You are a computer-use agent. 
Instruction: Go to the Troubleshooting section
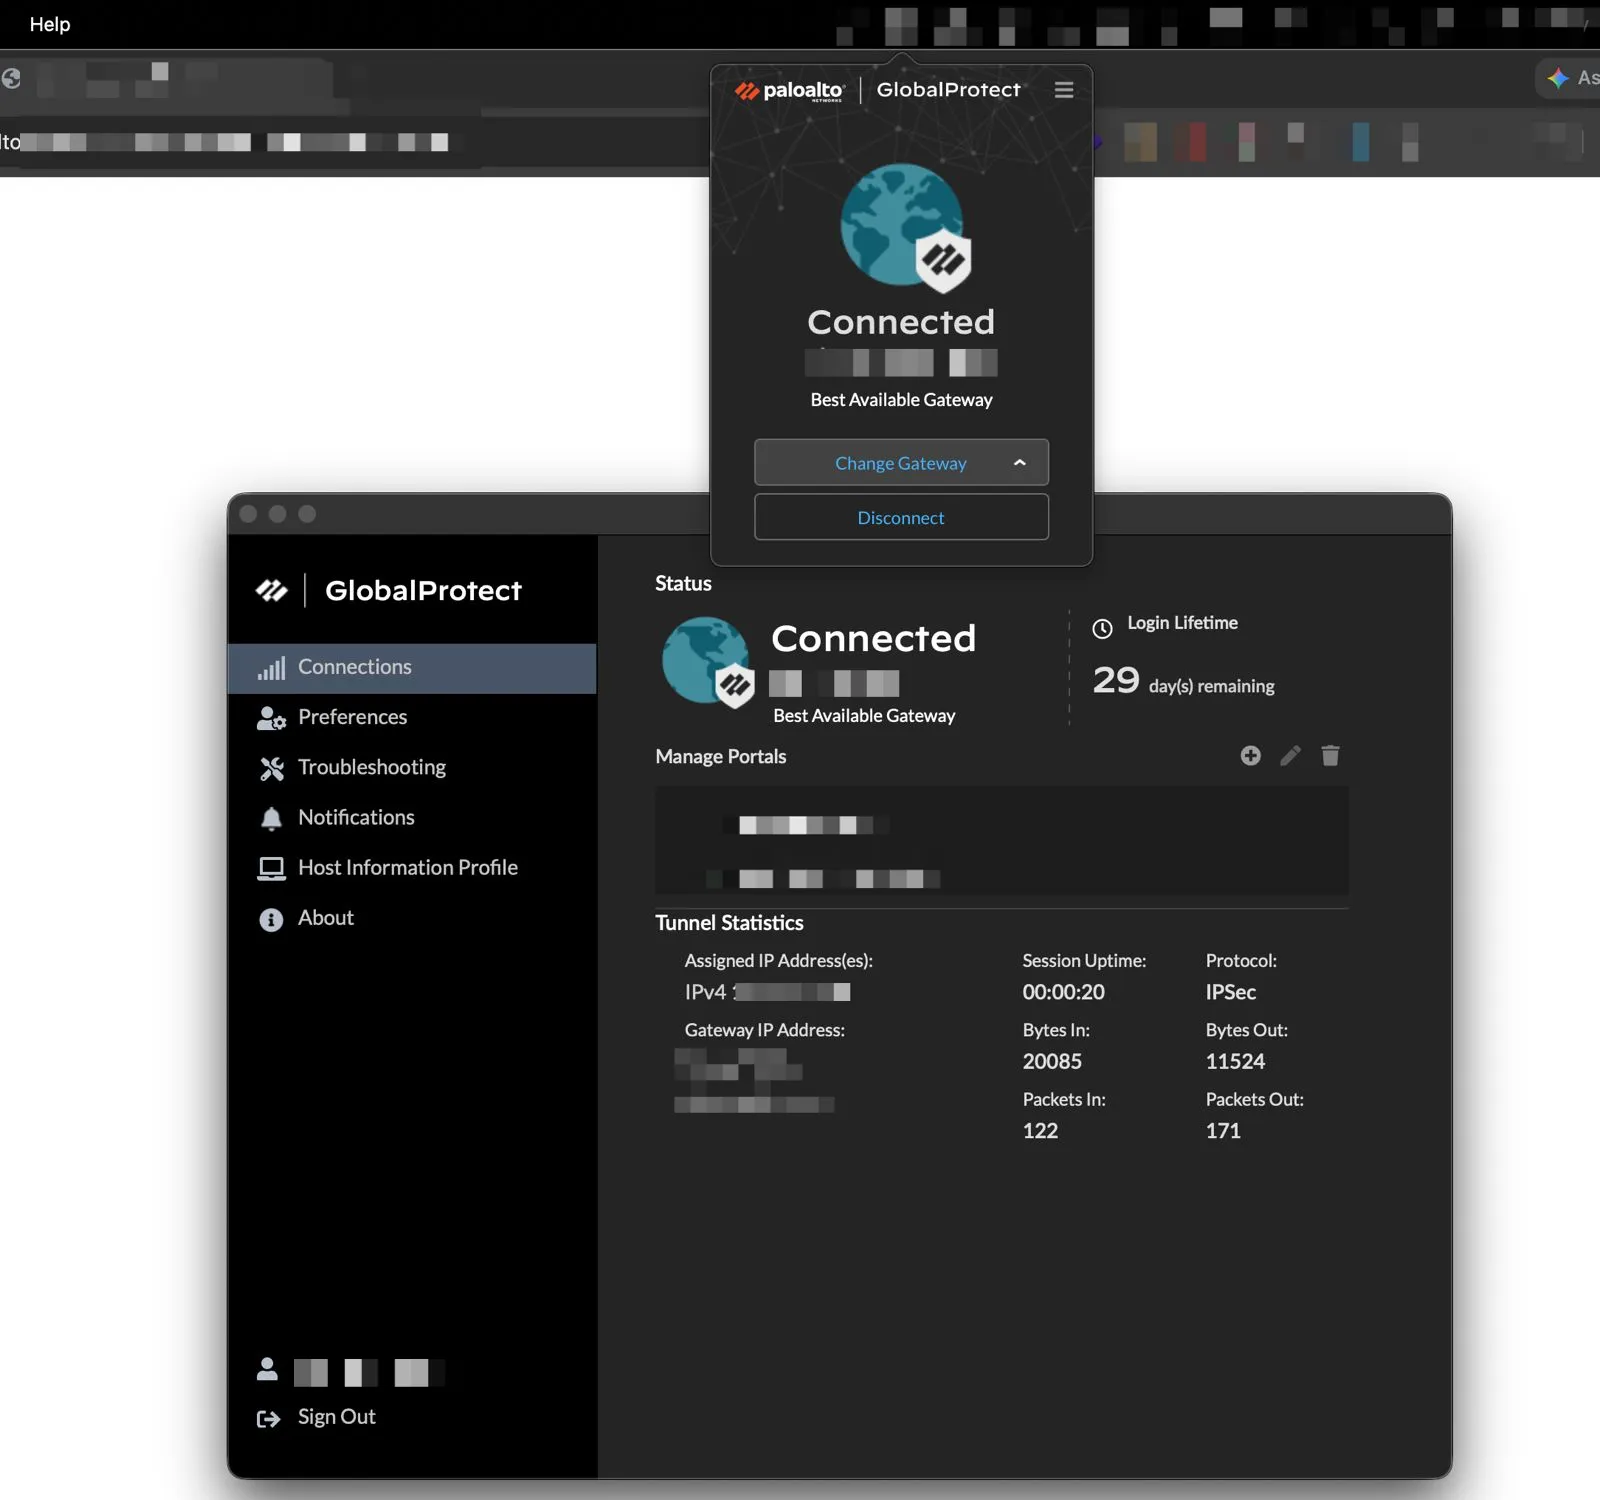[412, 767]
